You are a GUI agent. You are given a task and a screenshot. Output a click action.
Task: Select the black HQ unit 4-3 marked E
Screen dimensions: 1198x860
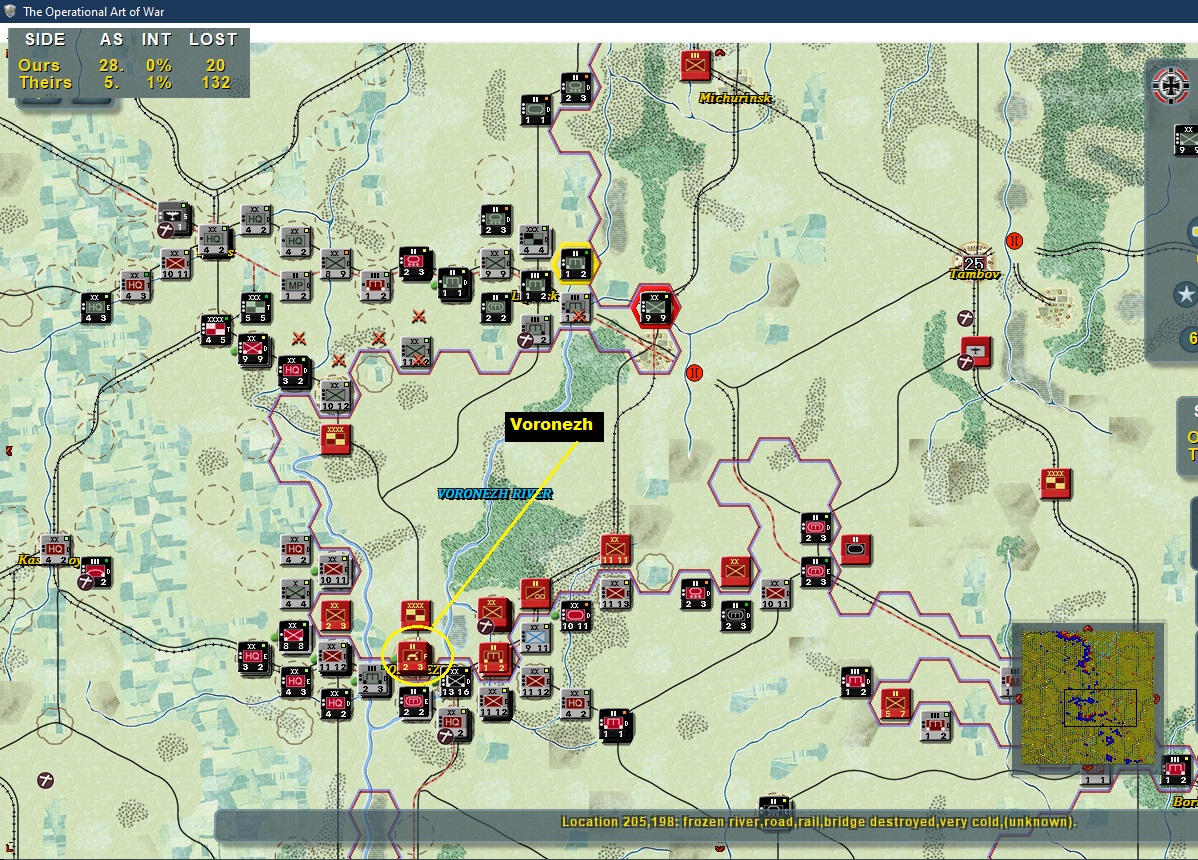[x=96, y=308]
